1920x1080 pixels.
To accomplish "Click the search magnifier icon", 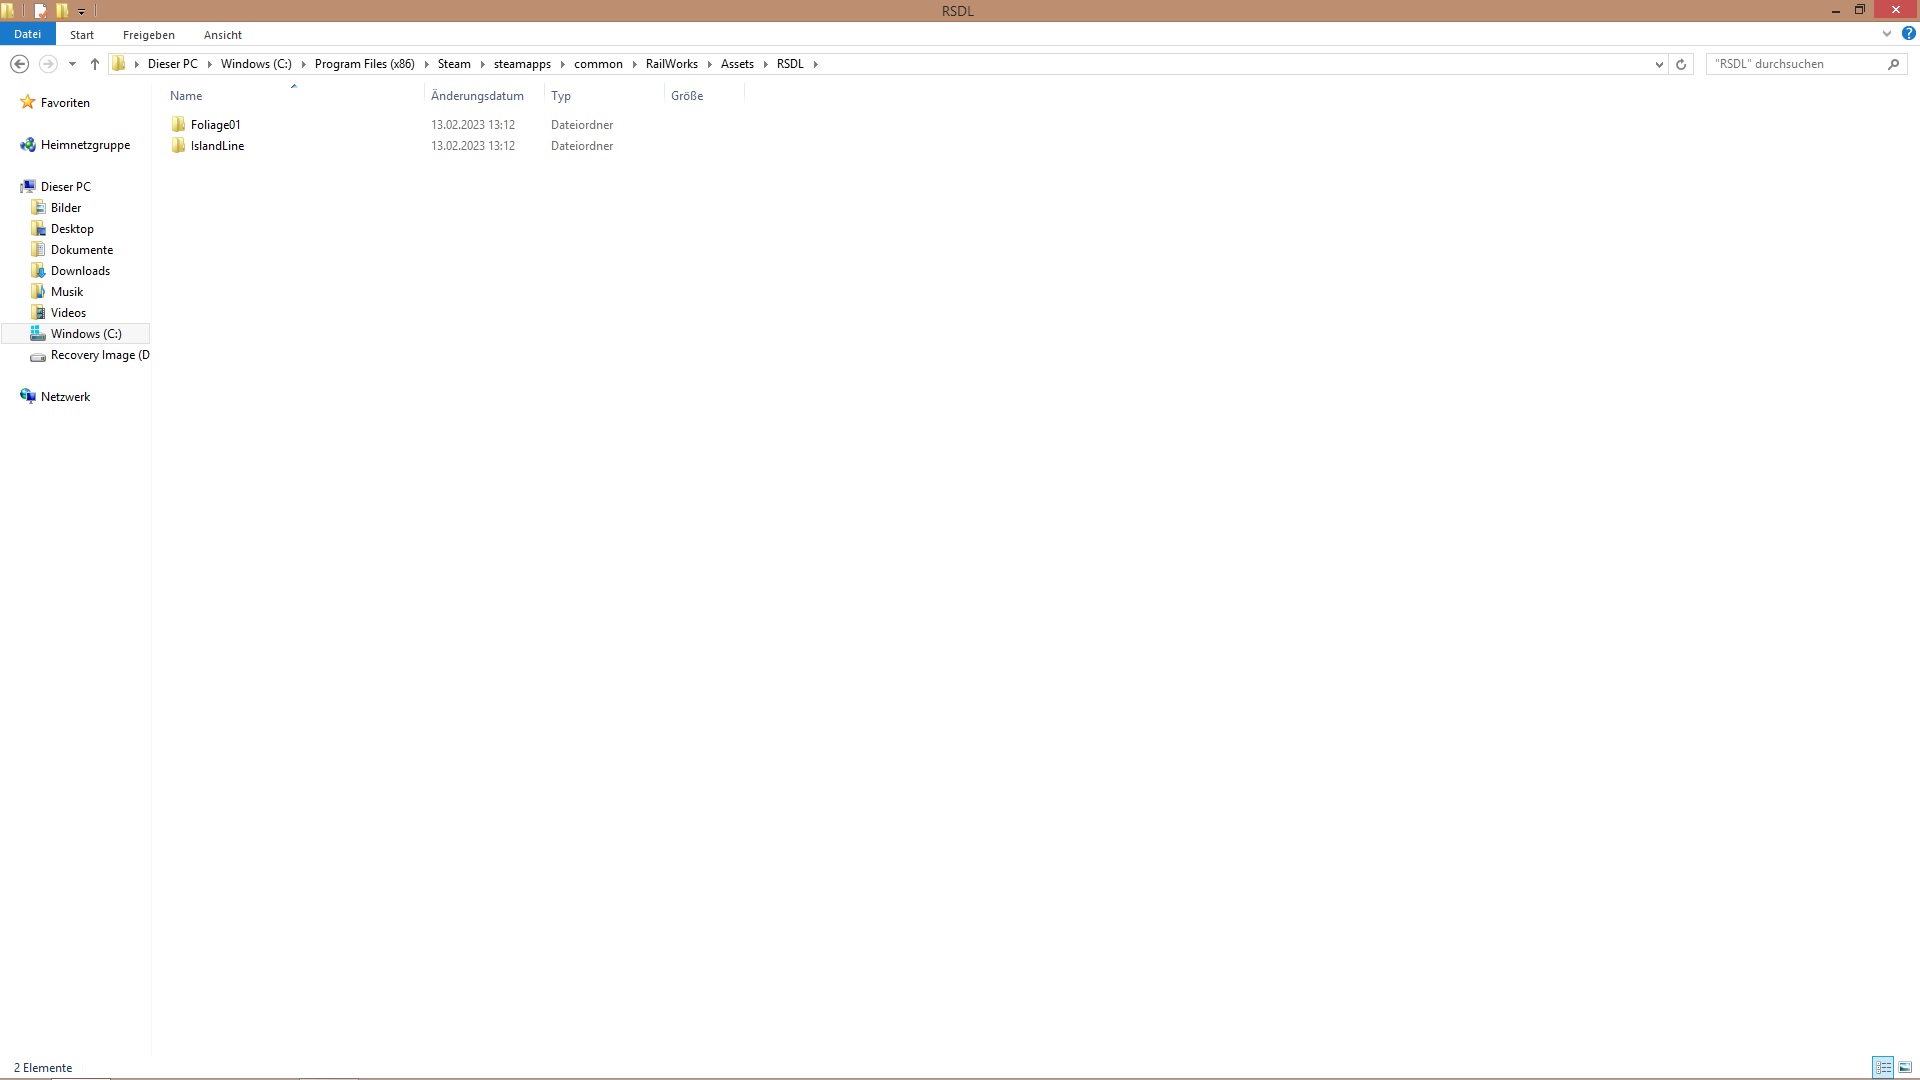I will pyautogui.click(x=1893, y=64).
